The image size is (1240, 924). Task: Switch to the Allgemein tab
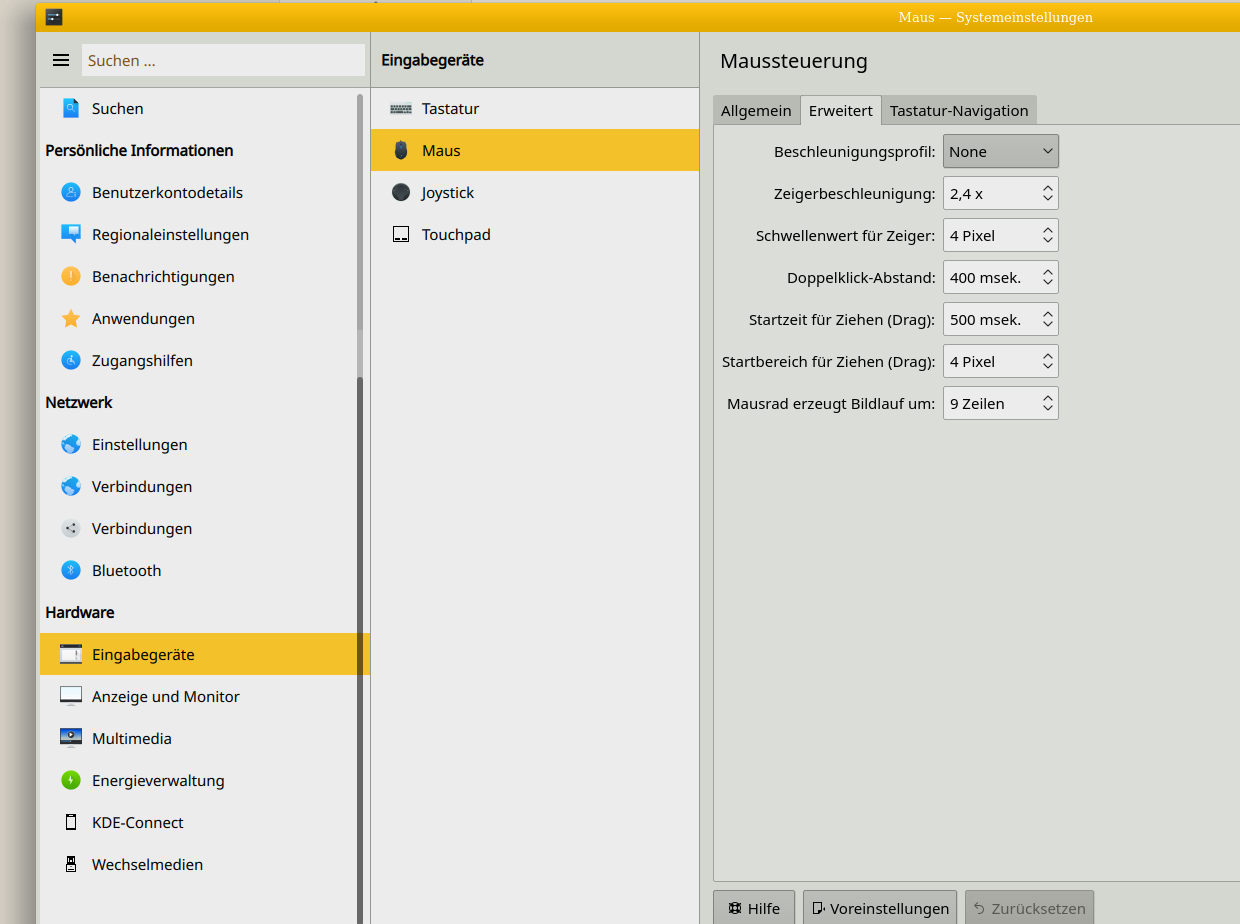[x=756, y=110]
